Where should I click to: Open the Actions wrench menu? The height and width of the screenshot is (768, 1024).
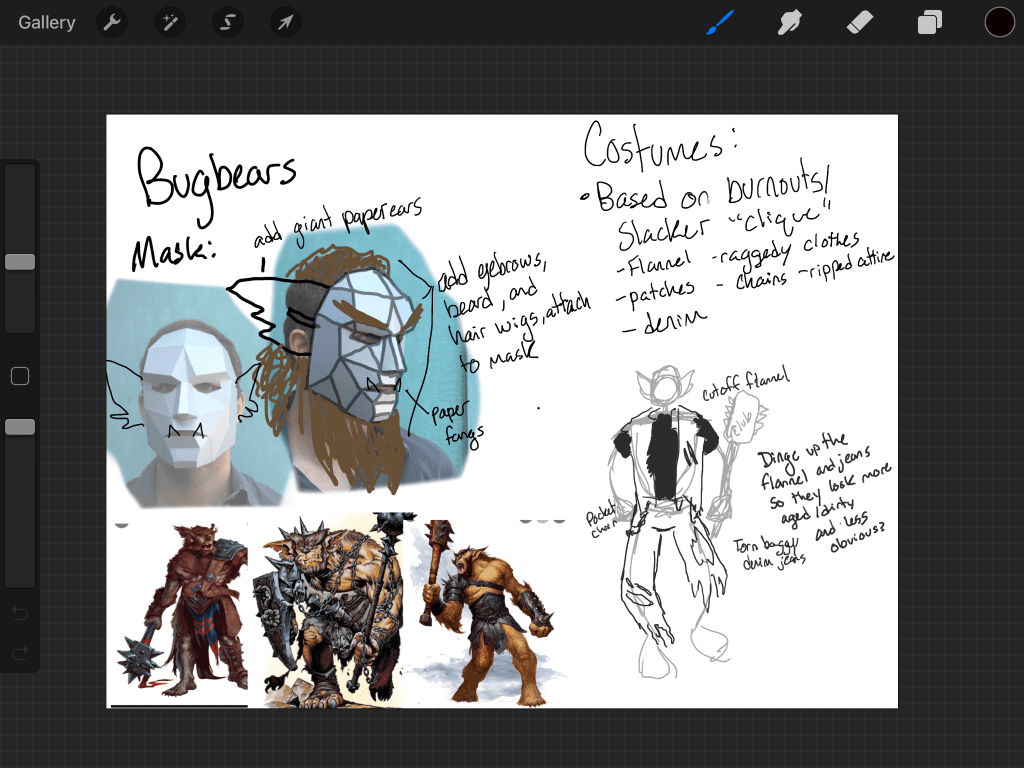112,22
